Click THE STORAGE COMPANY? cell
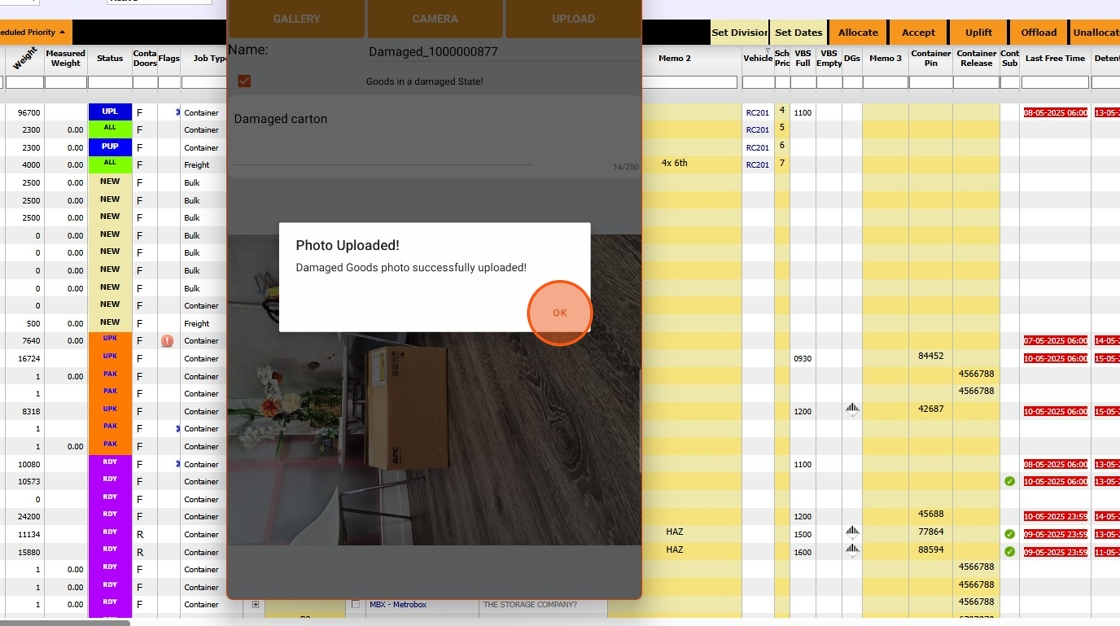Image resolution: width=1120 pixels, height=626 pixels. coord(530,605)
